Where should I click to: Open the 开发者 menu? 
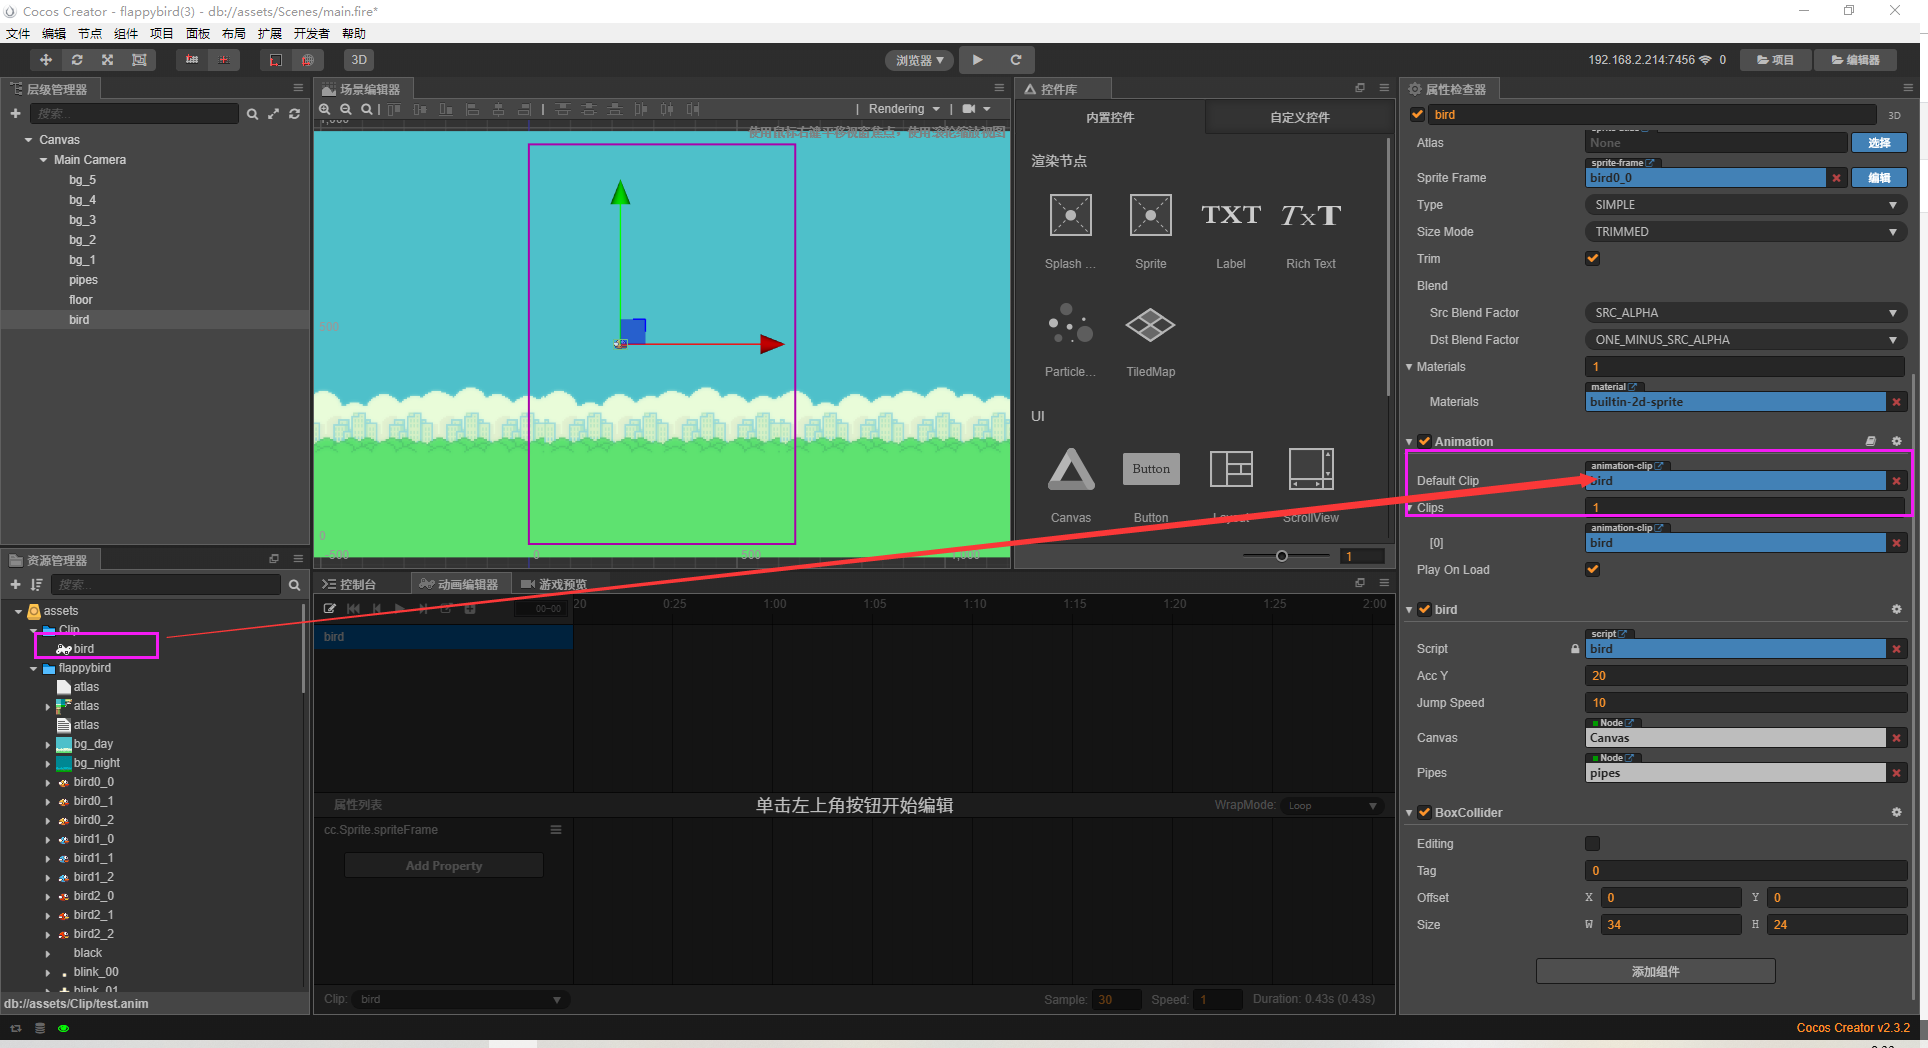tap(311, 33)
